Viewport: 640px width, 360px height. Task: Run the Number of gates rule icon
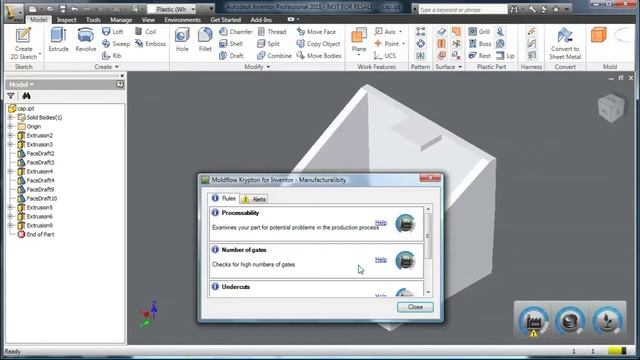405,260
